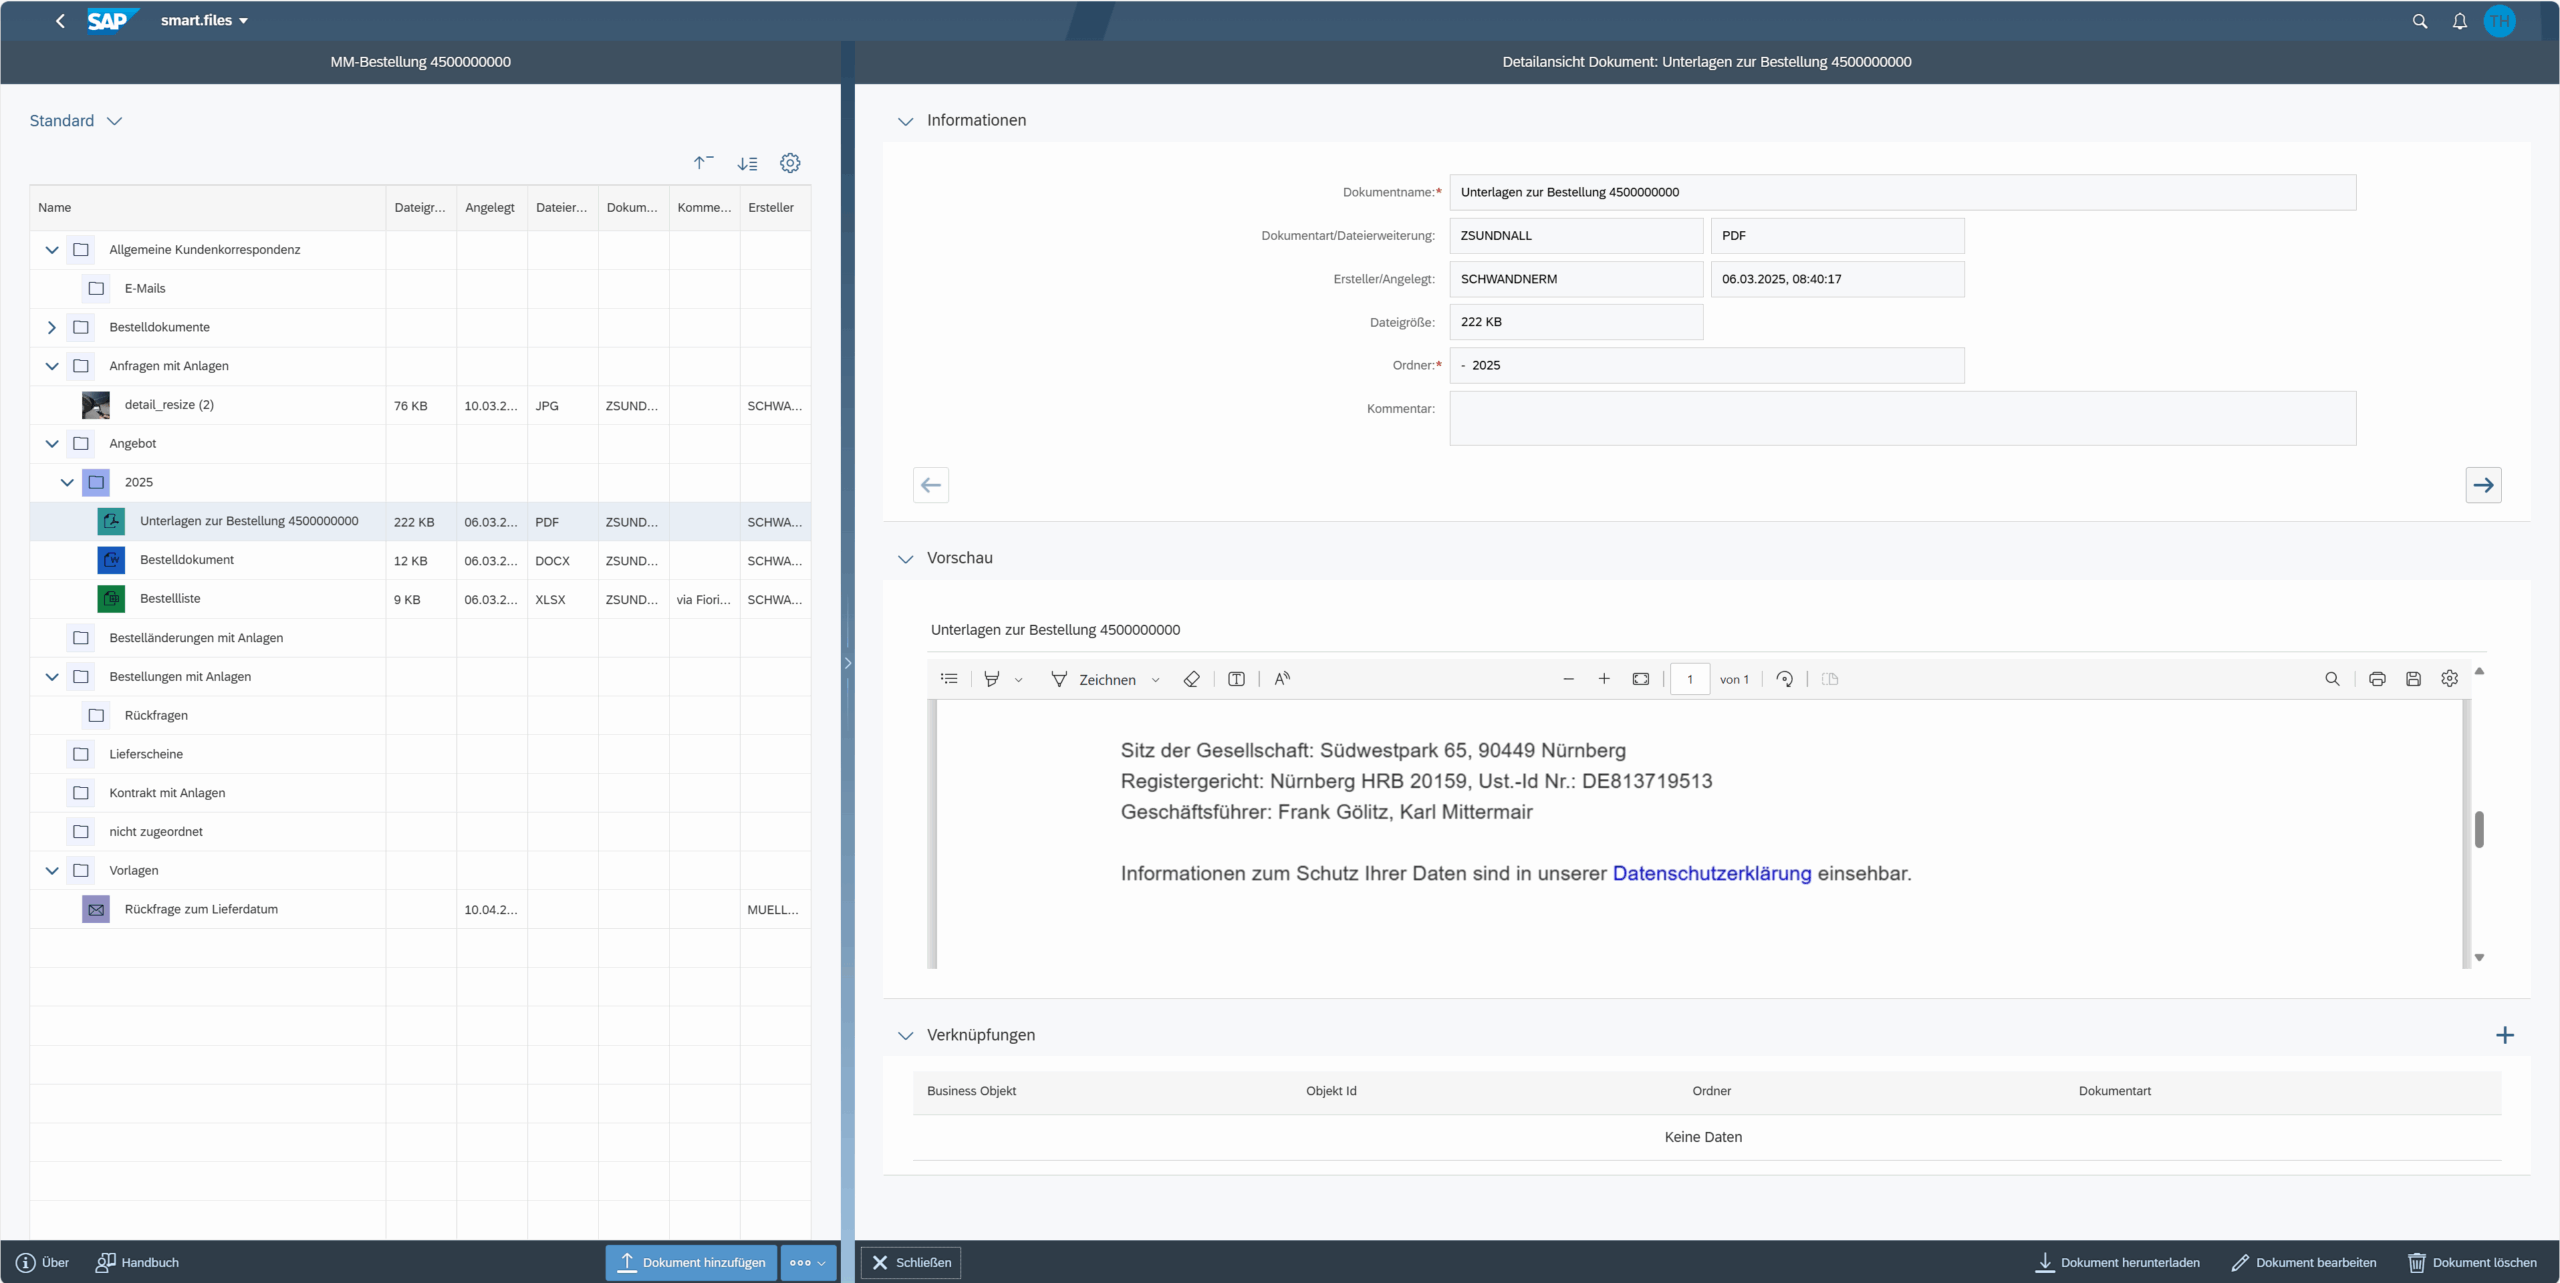
Task: Click the panel splitter collapse arrow
Action: point(848,663)
